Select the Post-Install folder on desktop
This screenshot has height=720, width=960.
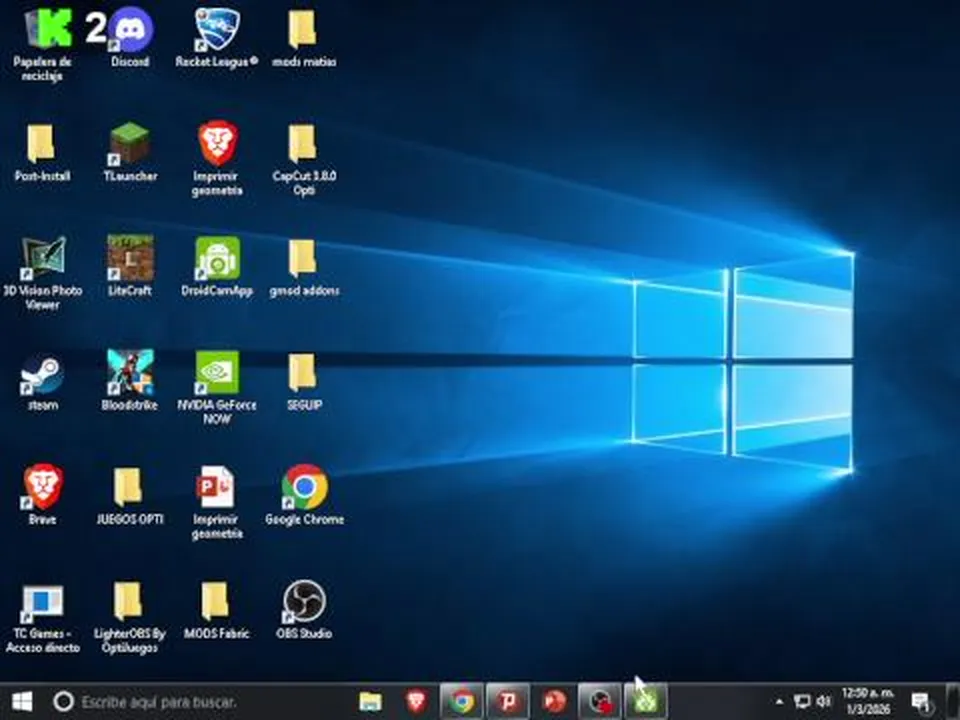tap(42, 153)
